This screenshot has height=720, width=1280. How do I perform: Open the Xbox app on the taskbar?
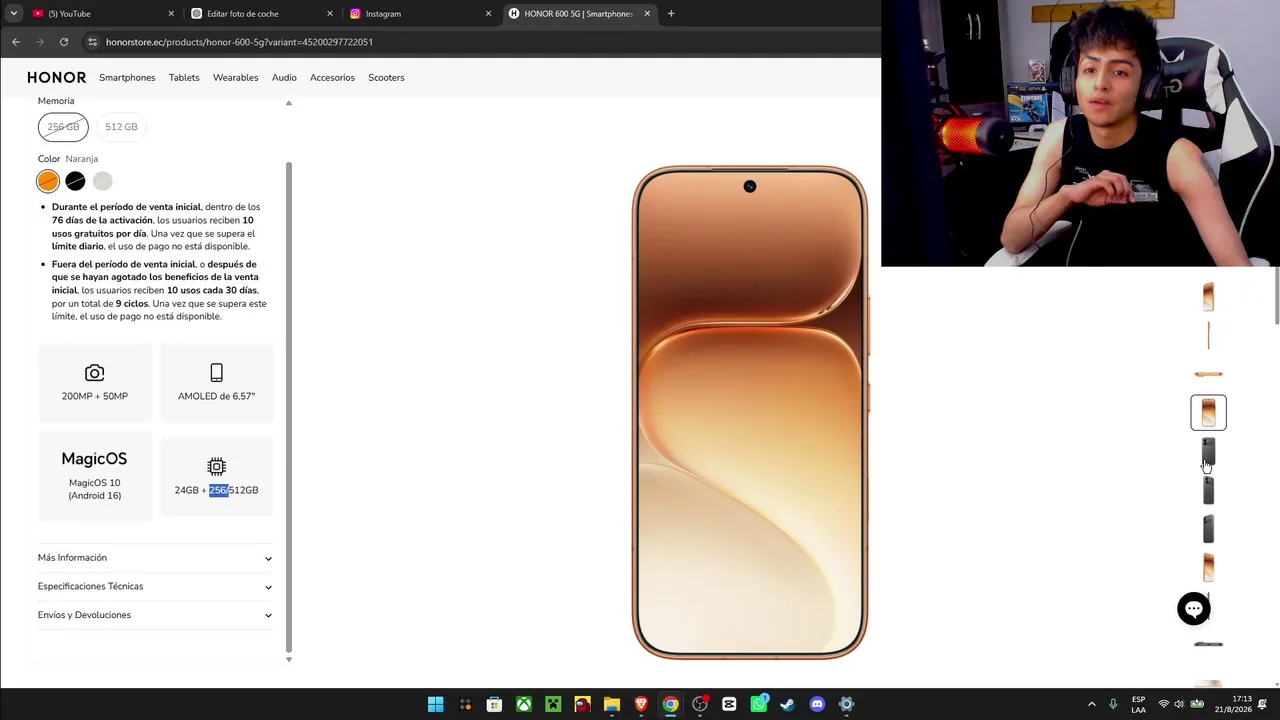523,704
